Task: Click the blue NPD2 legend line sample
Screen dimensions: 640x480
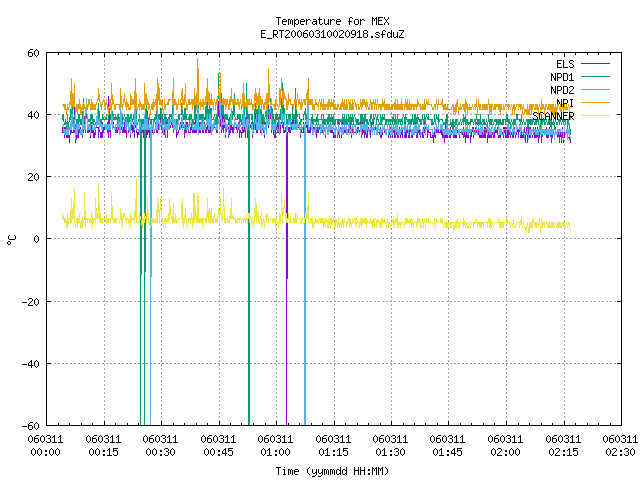Action: 595,90
